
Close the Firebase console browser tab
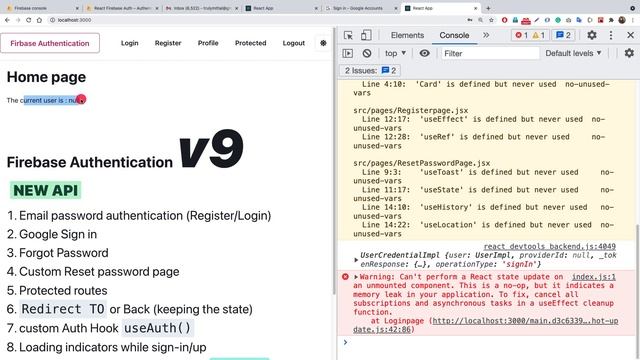pos(77,8)
